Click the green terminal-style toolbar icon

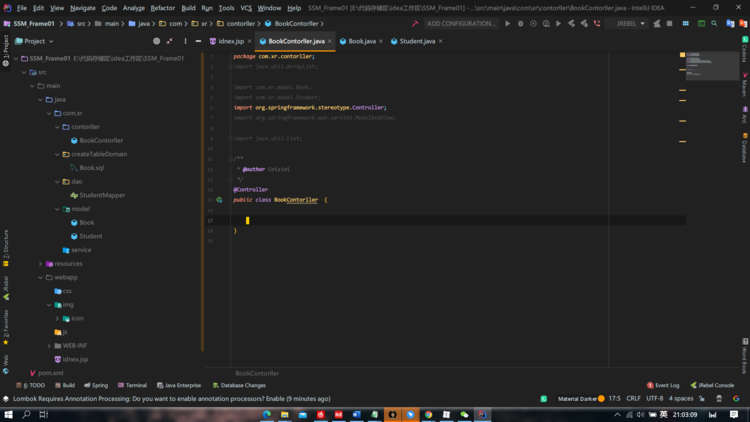pos(701,23)
